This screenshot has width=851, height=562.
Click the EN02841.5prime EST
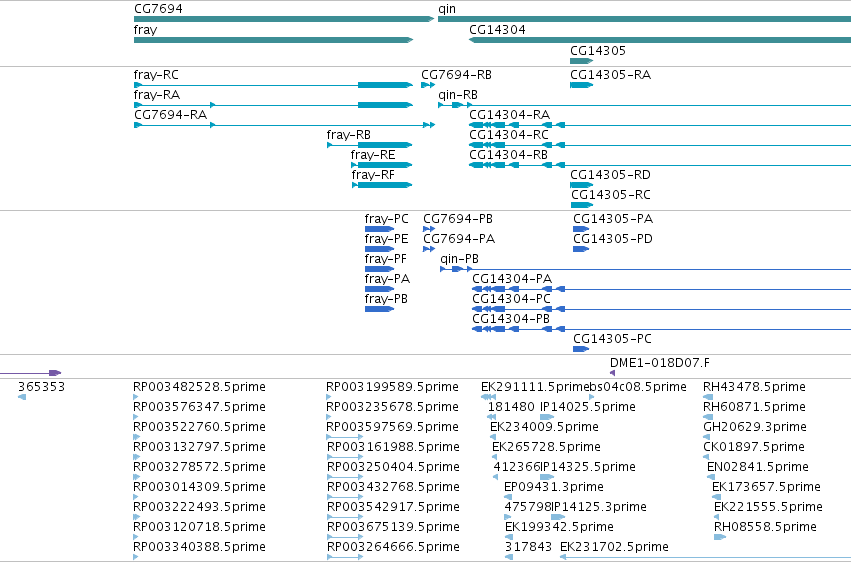[x=758, y=468]
